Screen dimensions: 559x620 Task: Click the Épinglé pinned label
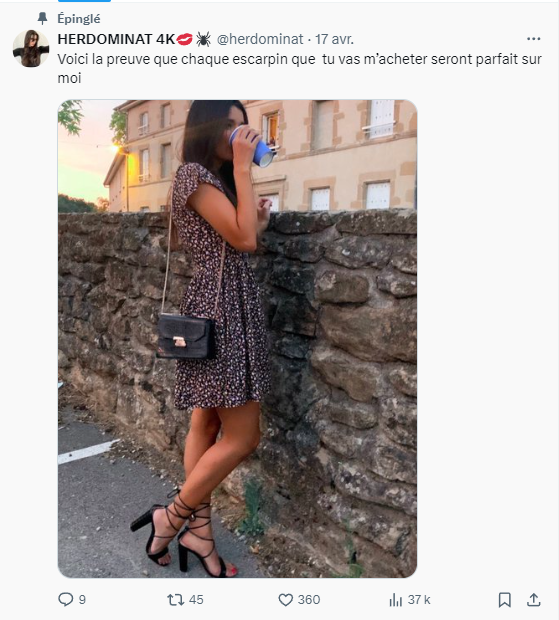coord(79,19)
